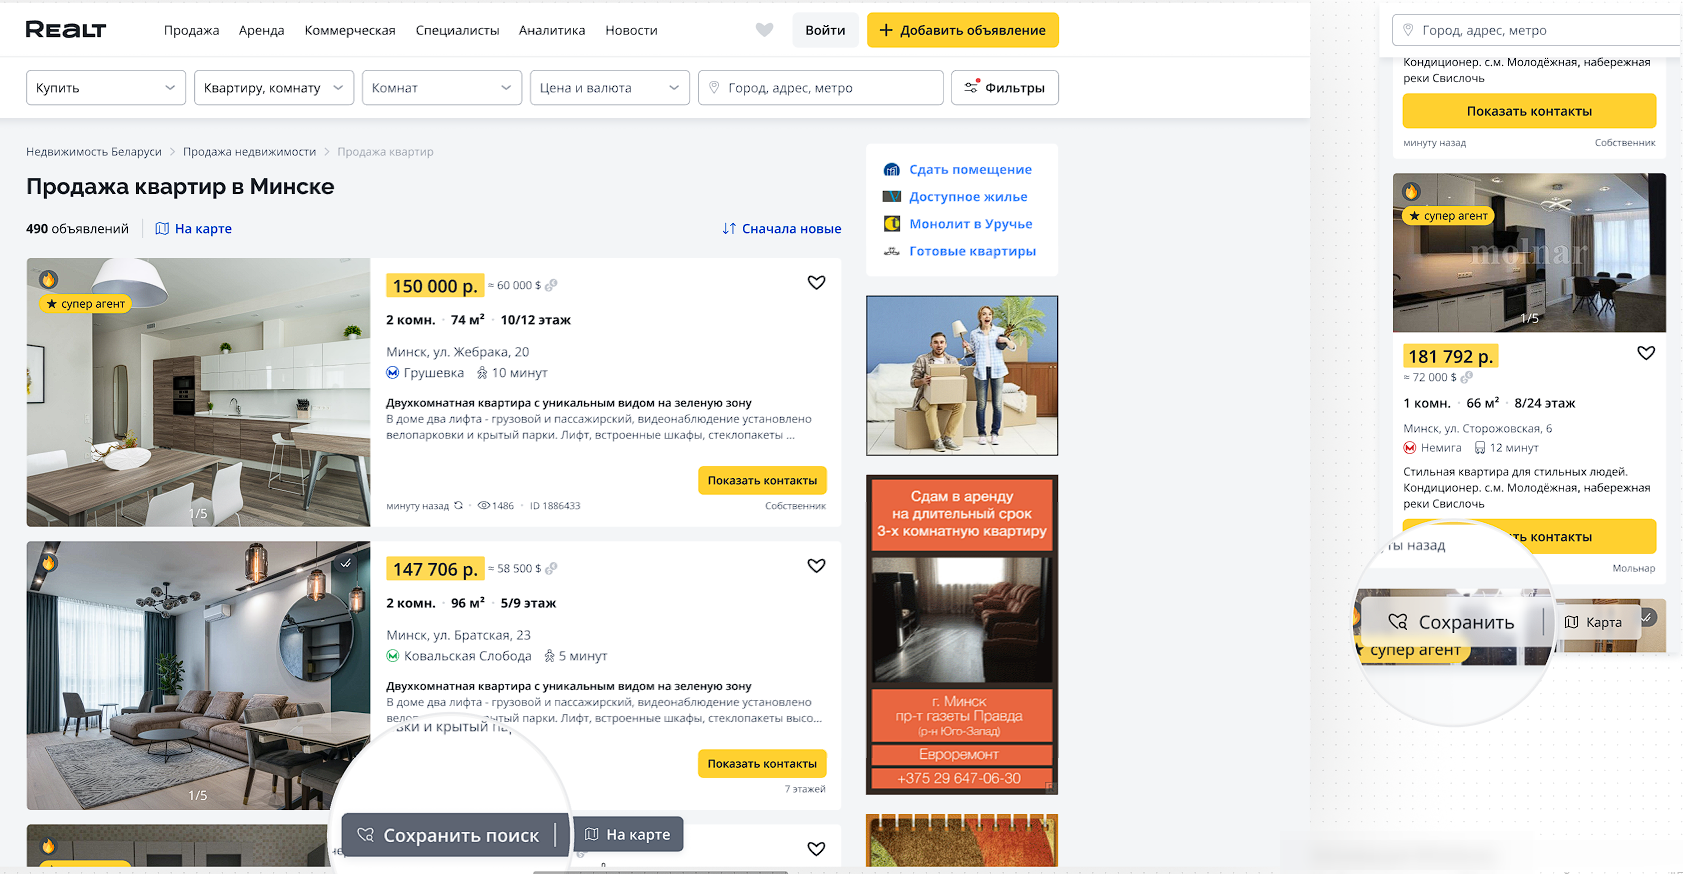Open the Realt logo home link
Image resolution: width=1683 pixels, height=874 pixels.
[x=66, y=30]
